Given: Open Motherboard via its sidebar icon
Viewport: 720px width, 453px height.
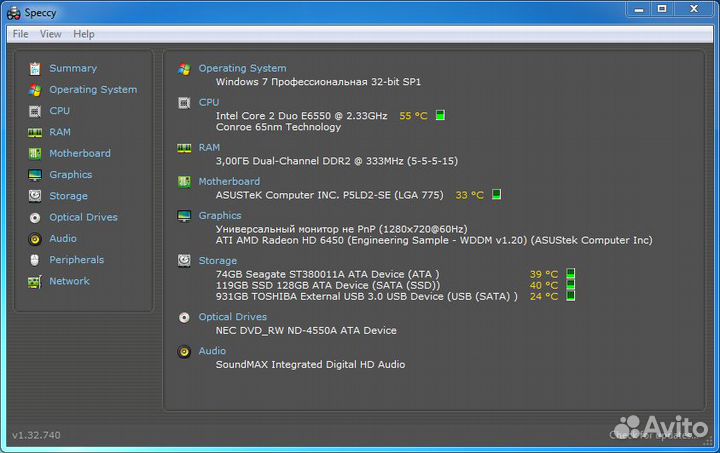Looking at the screenshot, I should 35,153.
